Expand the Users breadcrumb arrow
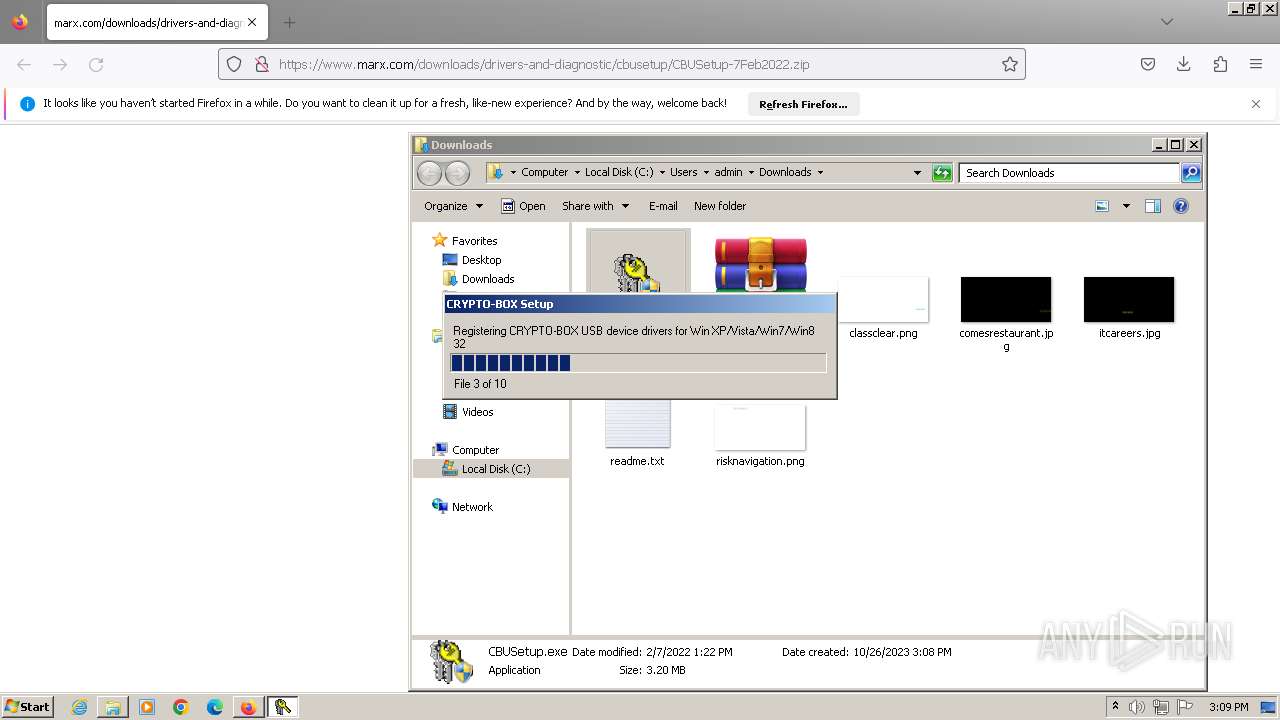 tap(706, 172)
